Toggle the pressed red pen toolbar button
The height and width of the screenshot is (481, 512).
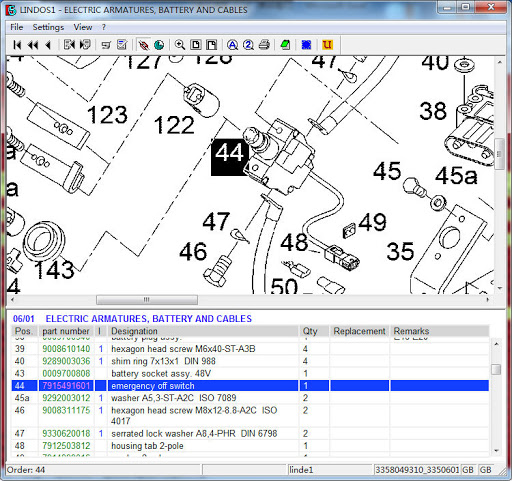coord(143,45)
